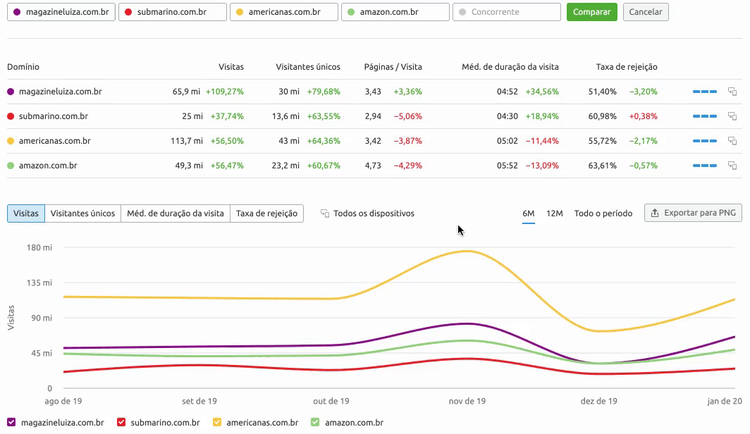
Task: Click the yellow americanas peak on chart
Action: pos(467,251)
